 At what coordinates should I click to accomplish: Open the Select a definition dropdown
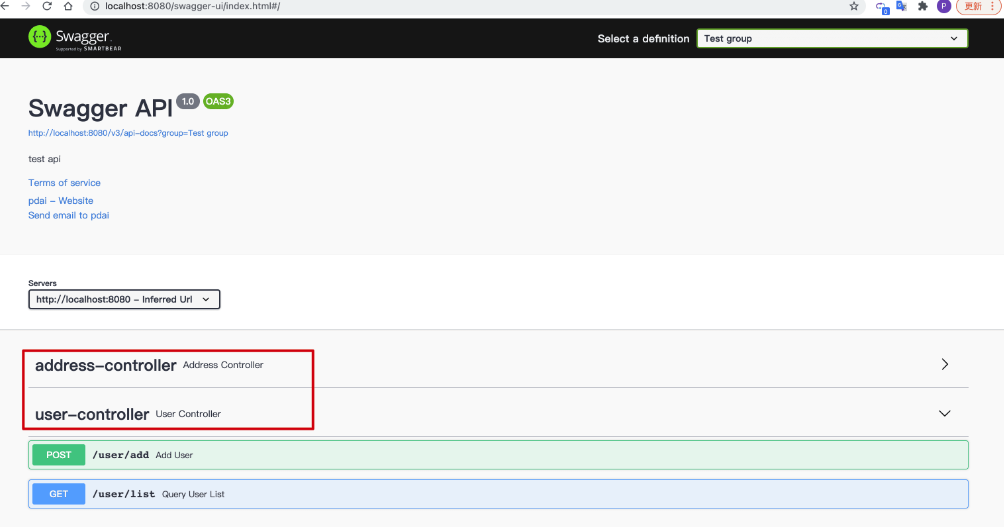click(832, 38)
